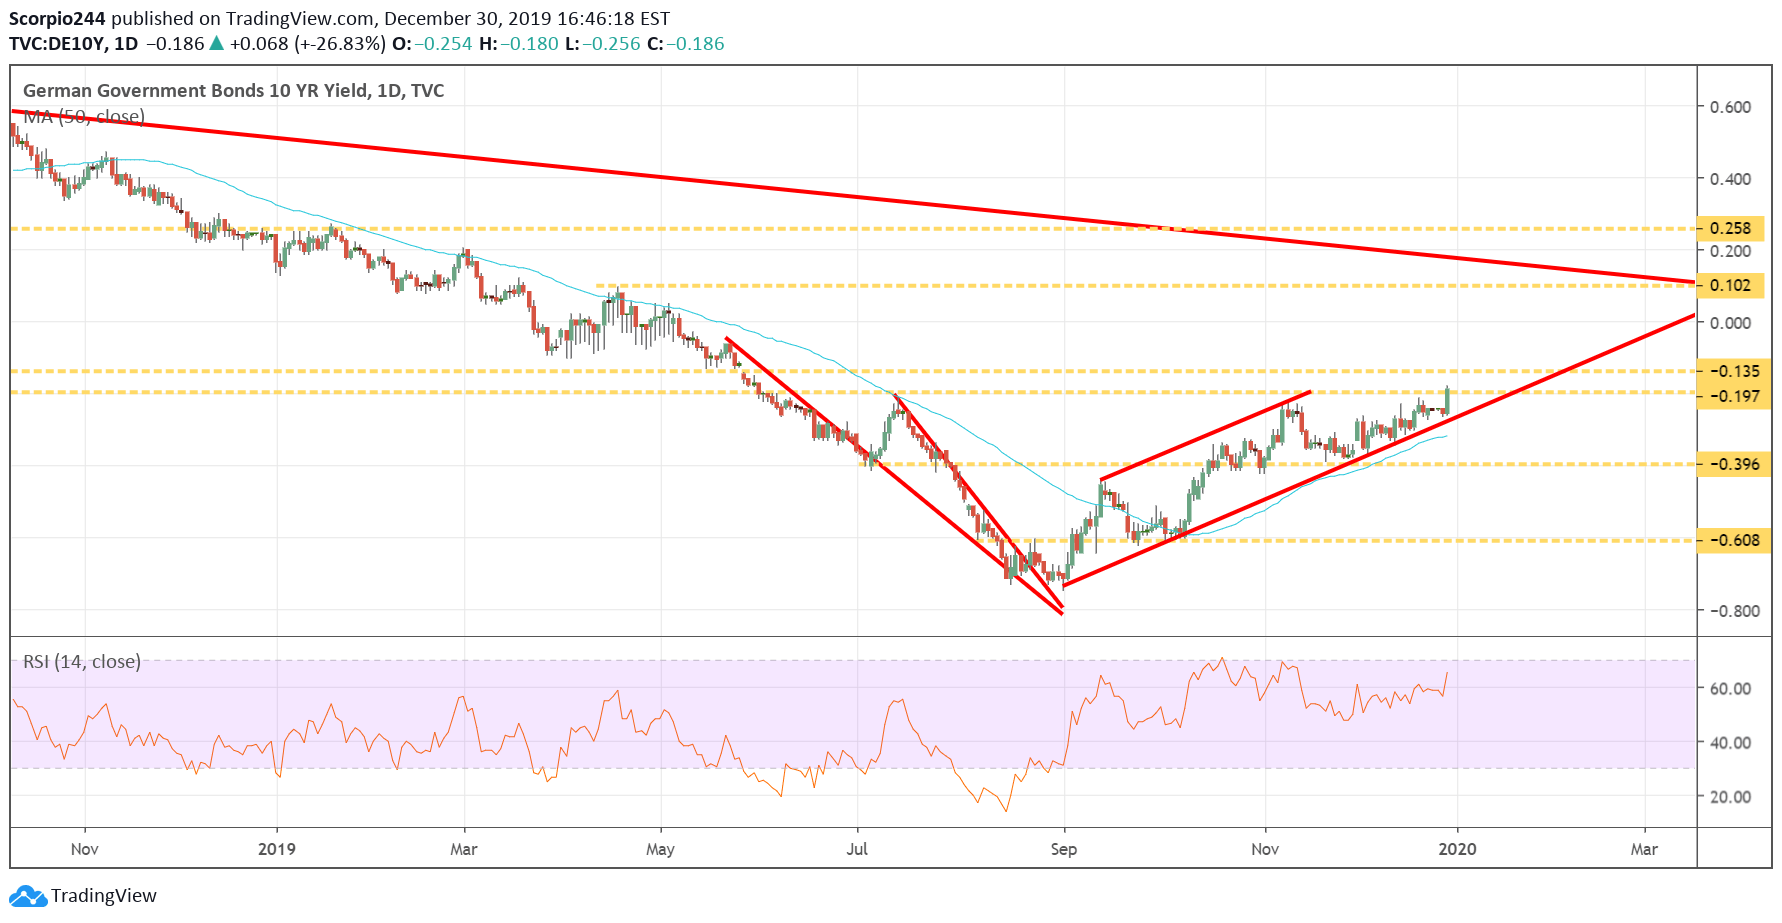Click the RSI 60.00 scale value
The image size is (1782, 923).
[x=1730, y=688]
